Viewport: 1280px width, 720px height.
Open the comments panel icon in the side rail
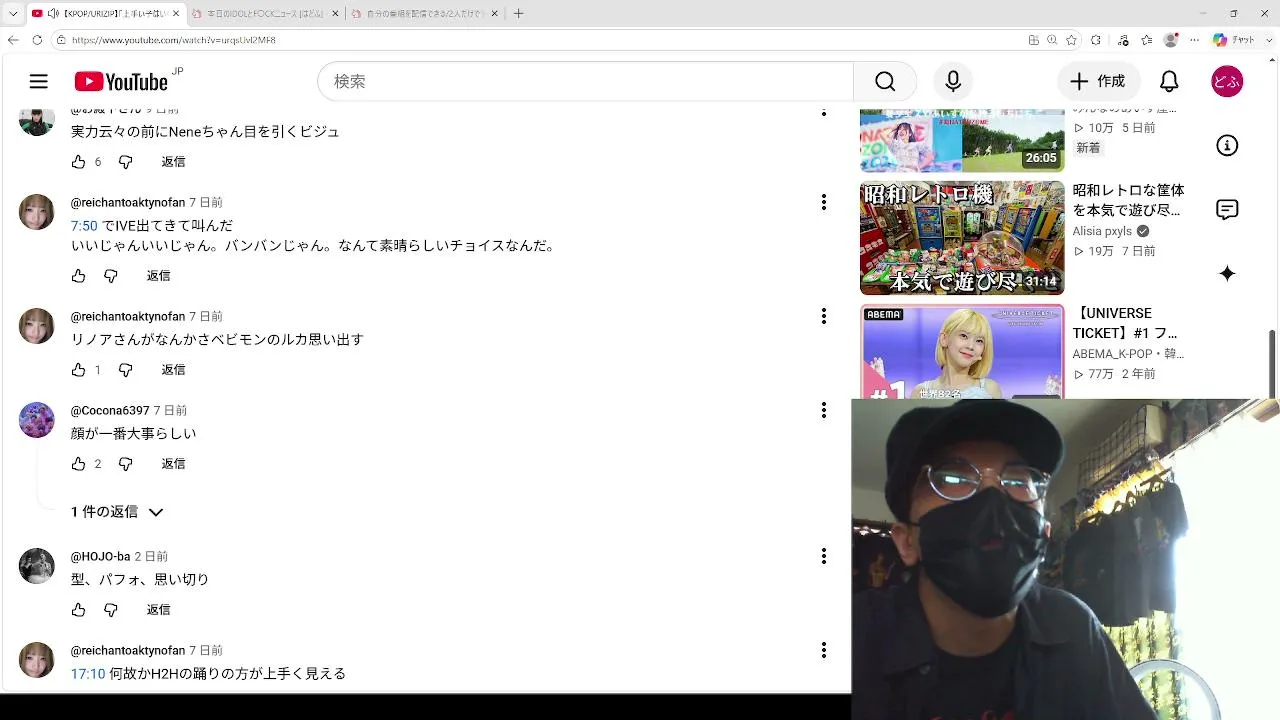point(1227,210)
